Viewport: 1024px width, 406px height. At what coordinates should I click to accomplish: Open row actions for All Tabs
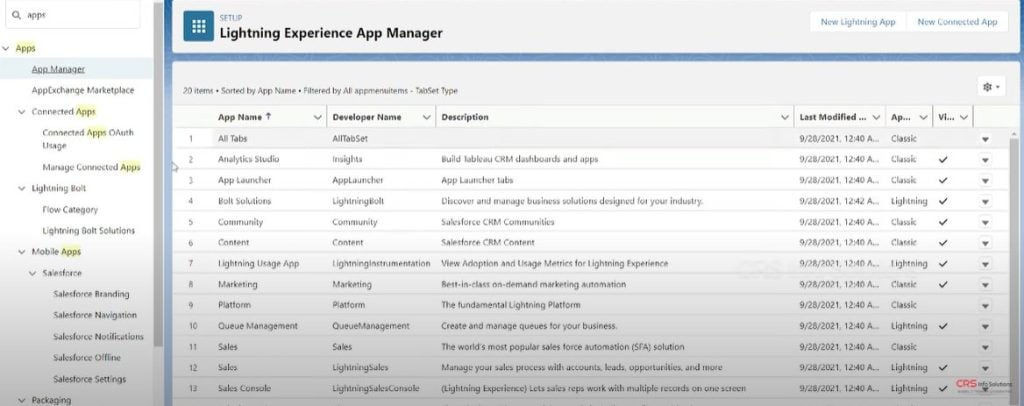point(985,139)
